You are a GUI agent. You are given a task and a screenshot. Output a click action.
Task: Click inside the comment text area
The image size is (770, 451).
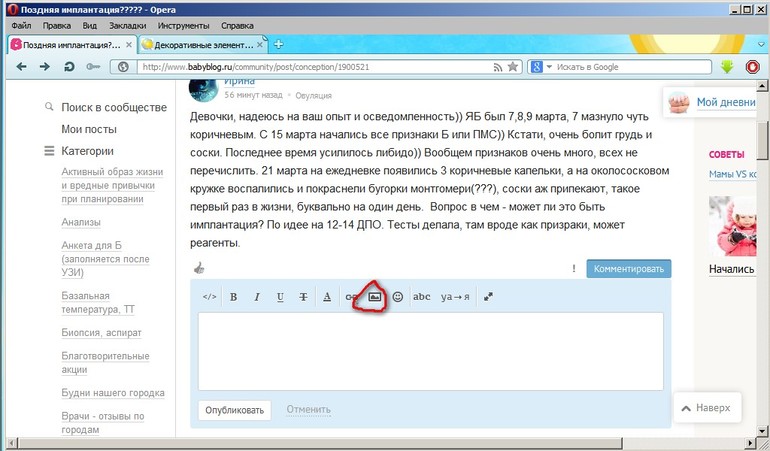click(430, 350)
